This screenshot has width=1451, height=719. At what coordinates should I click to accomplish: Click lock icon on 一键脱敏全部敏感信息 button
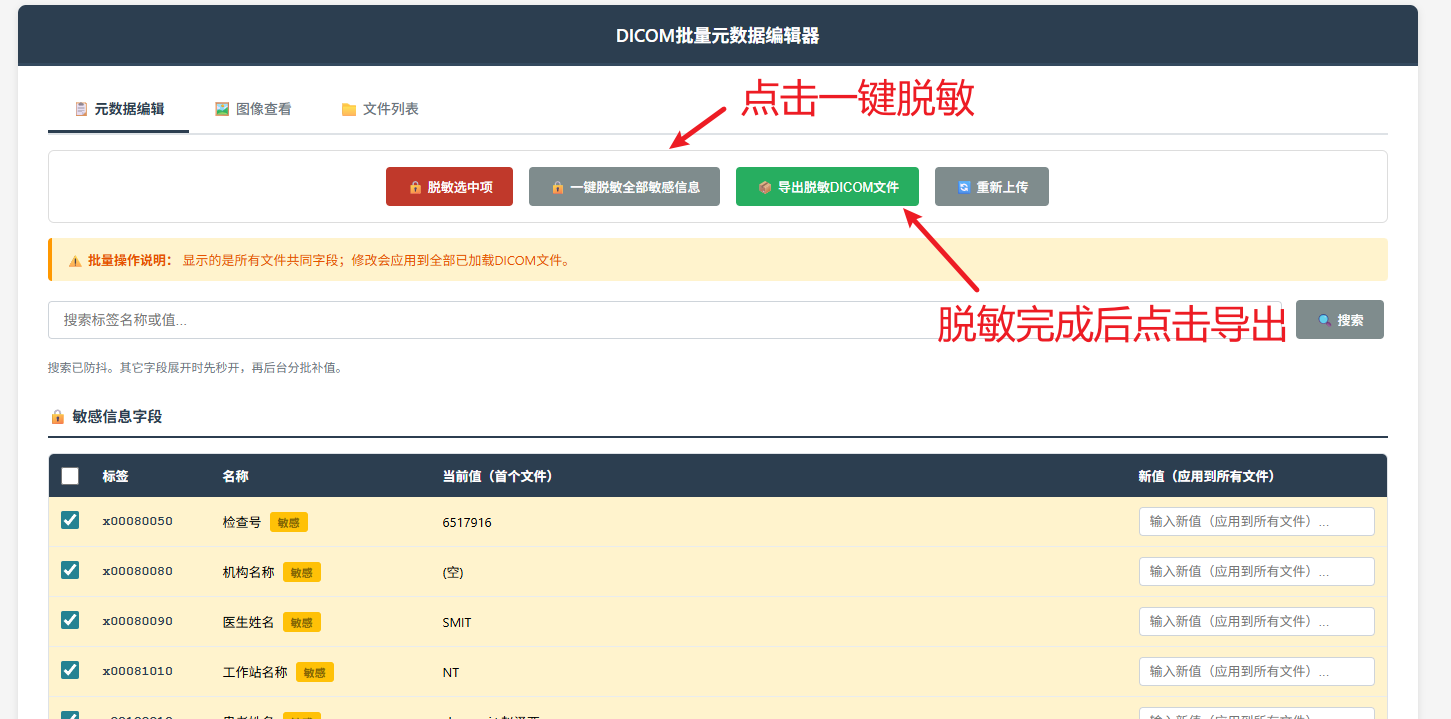(557, 187)
